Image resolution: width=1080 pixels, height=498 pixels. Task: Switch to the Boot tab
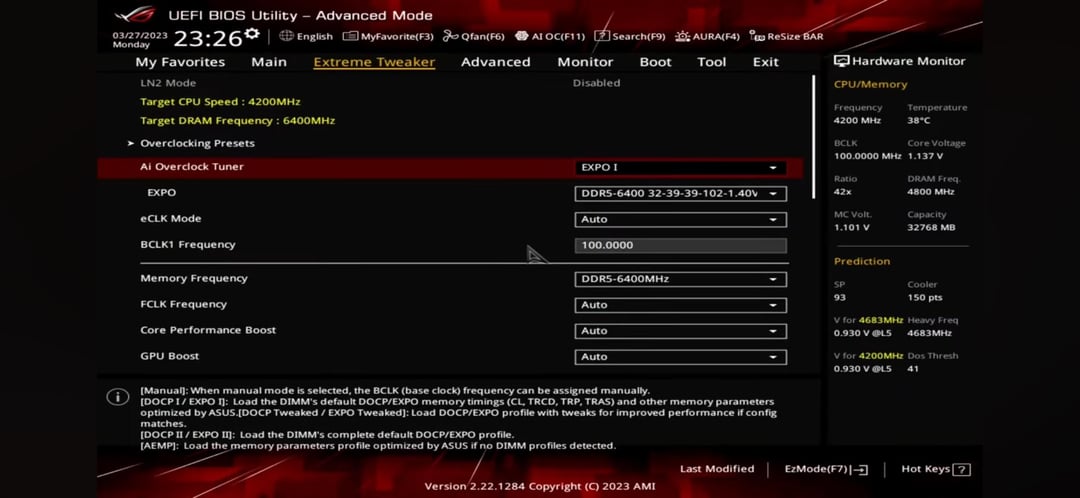(x=655, y=62)
